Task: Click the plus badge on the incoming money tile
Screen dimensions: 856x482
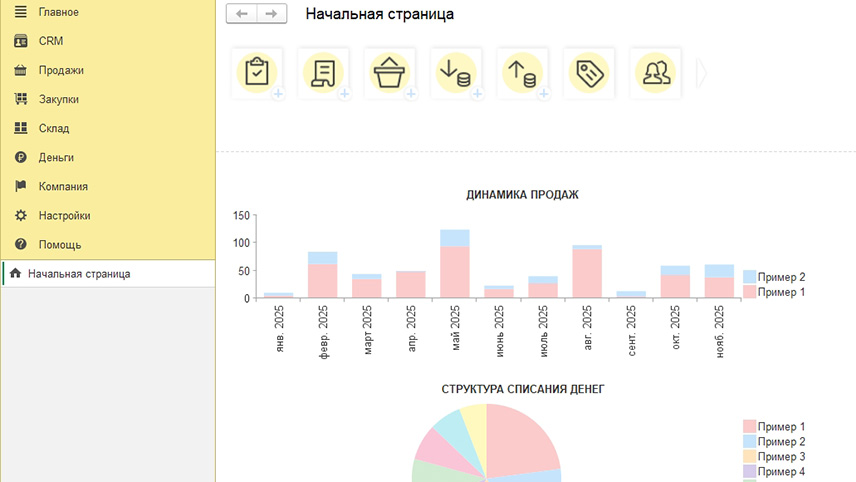Action: (x=478, y=94)
